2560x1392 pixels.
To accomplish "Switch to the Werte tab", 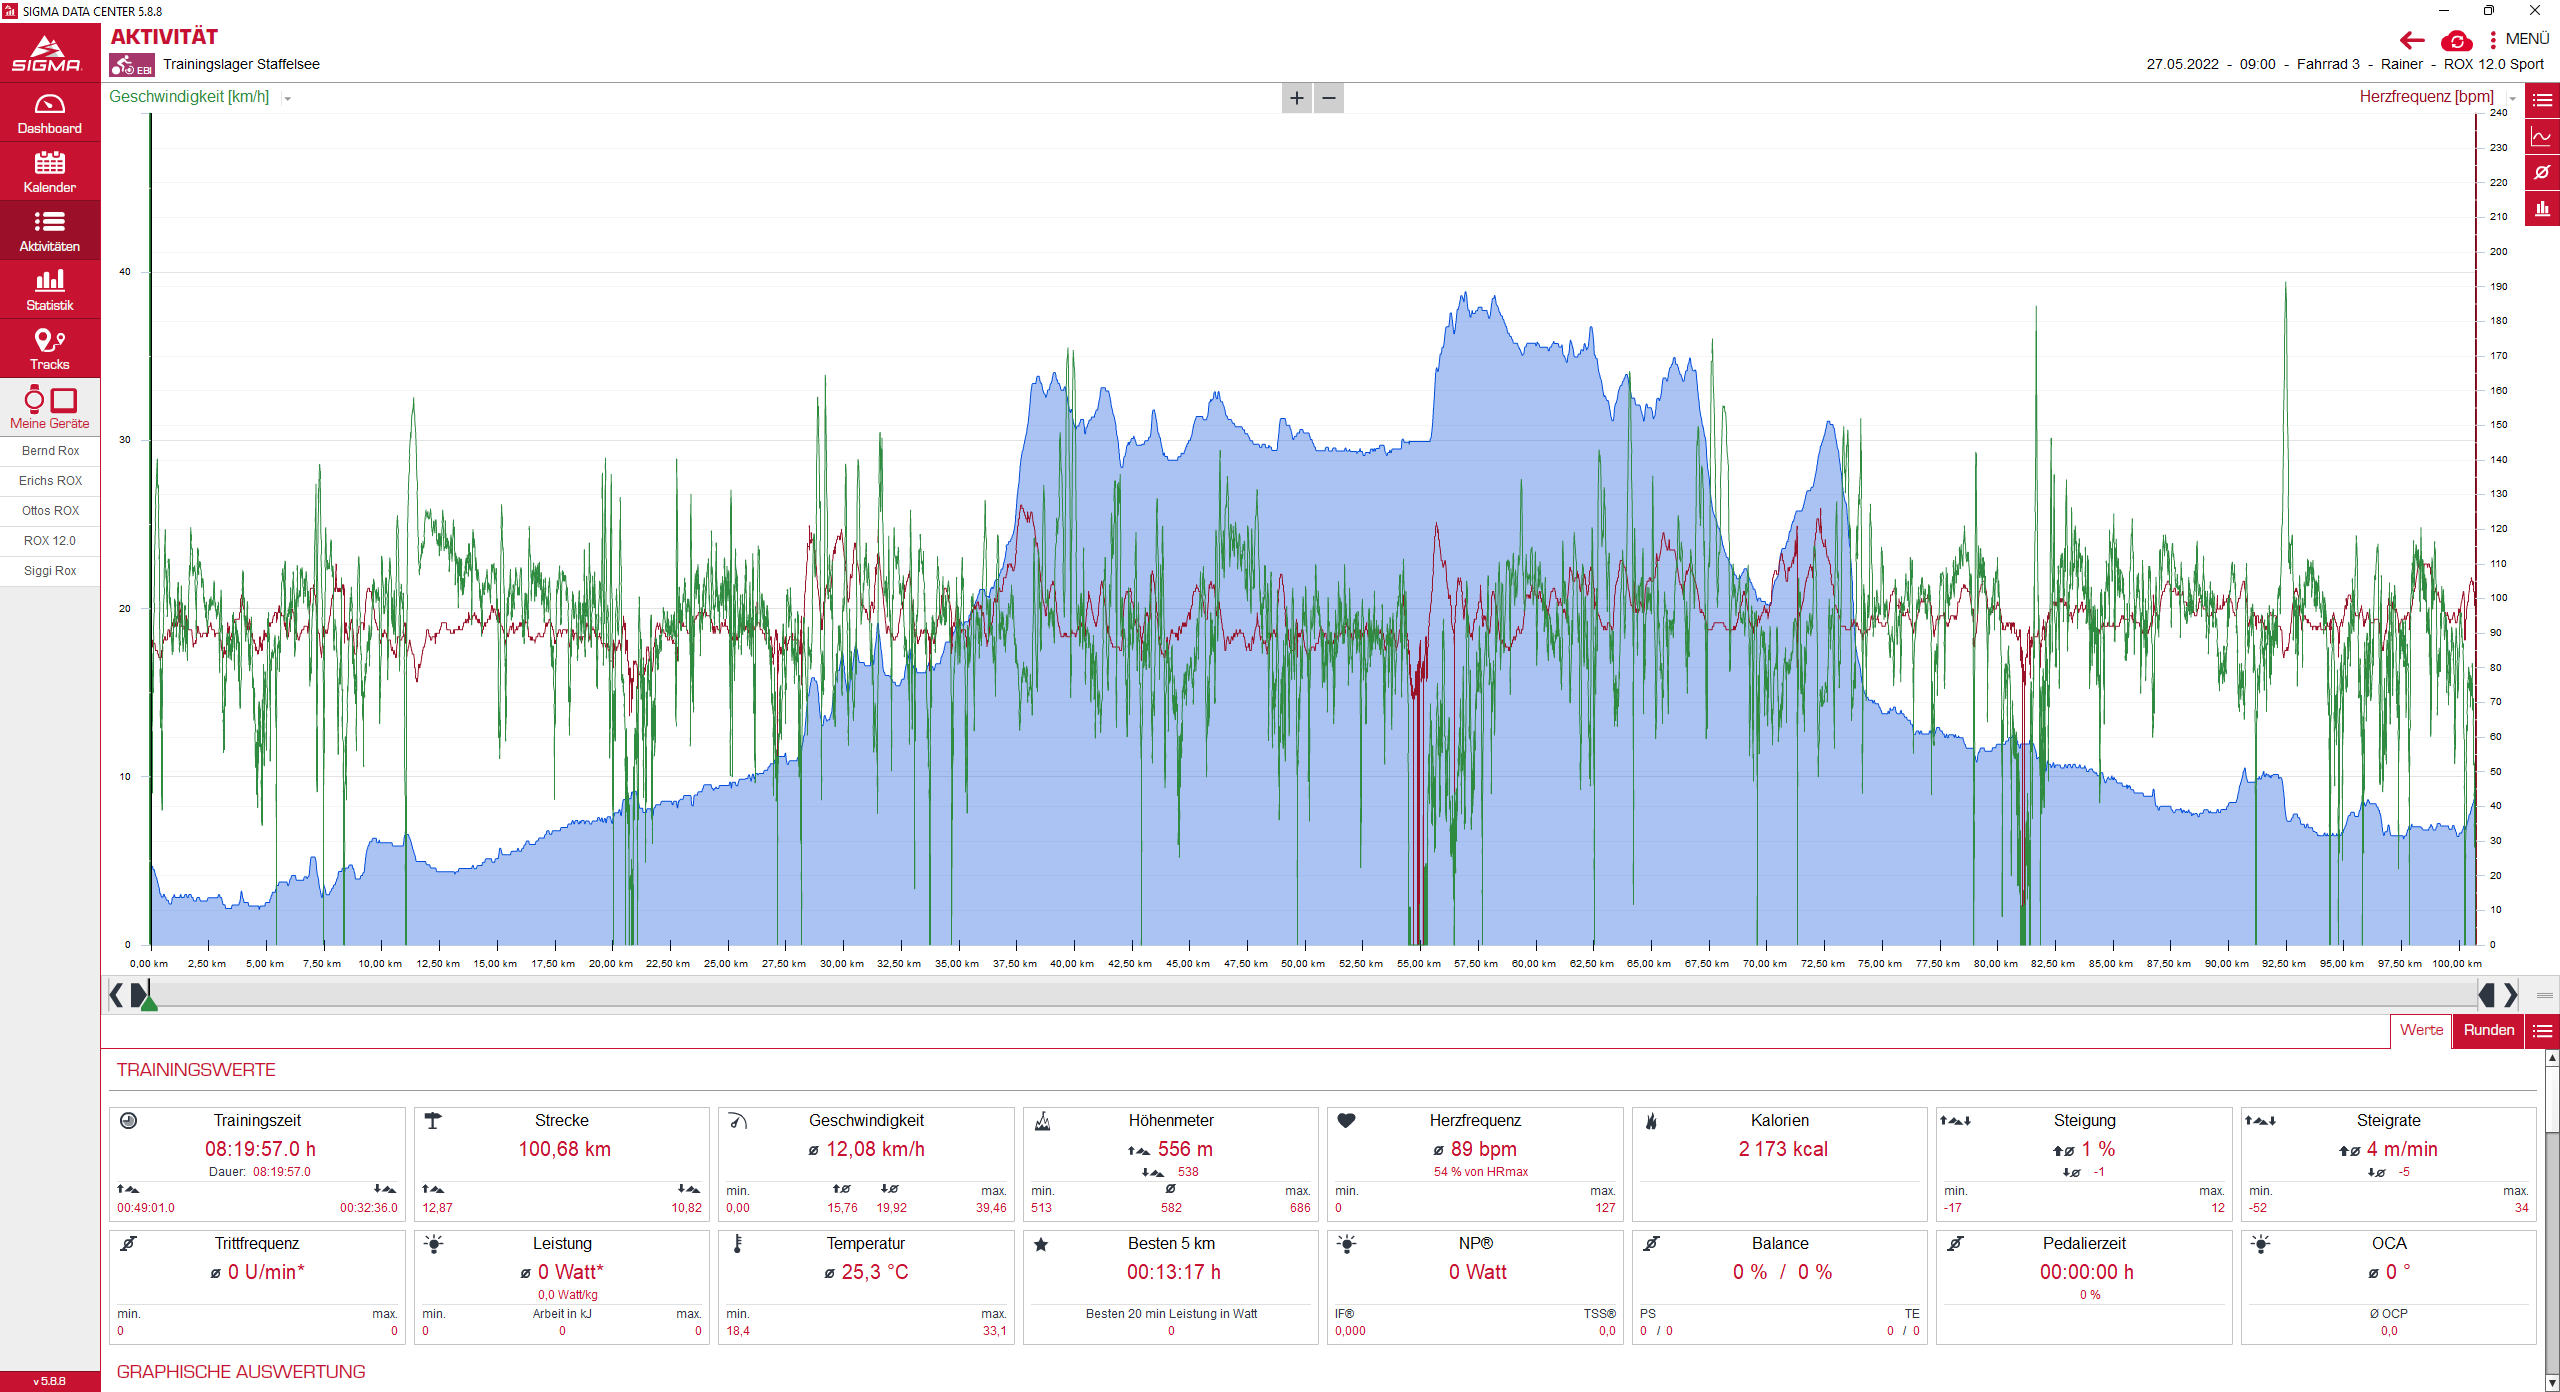I will [2421, 1030].
